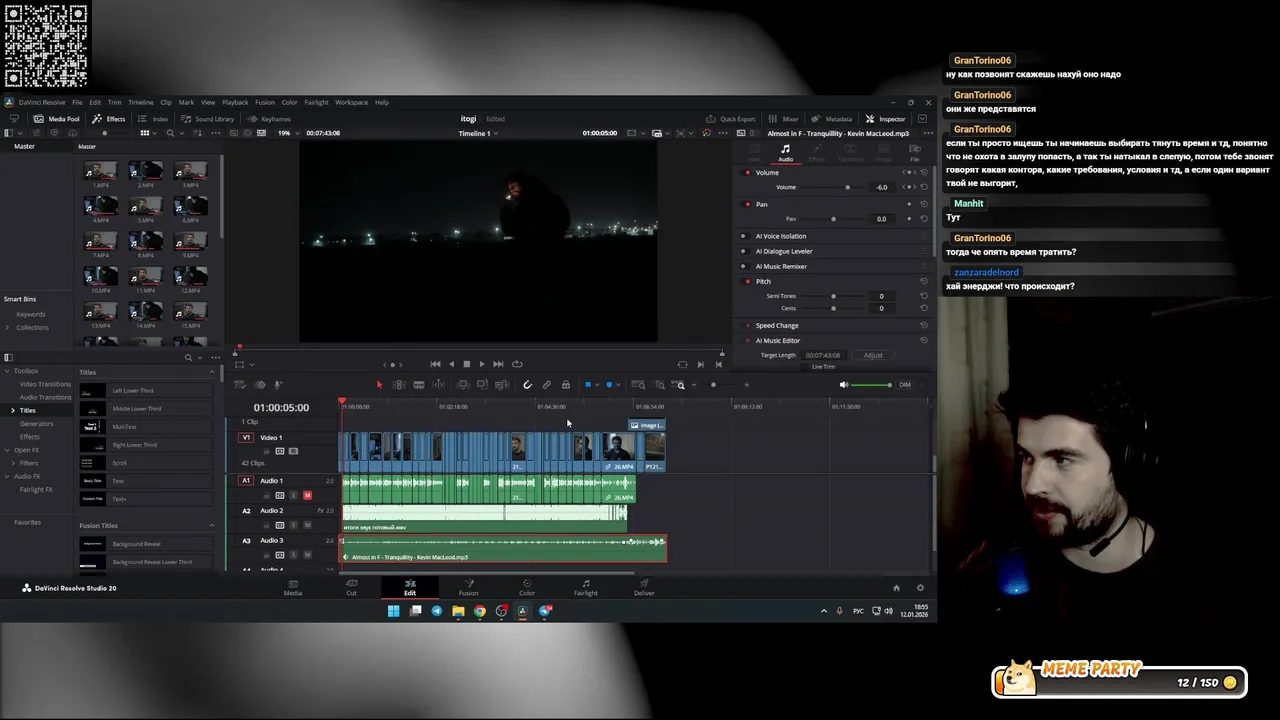Add keyframe for the Pan section
This screenshot has height=720, width=1280.
tap(909, 204)
